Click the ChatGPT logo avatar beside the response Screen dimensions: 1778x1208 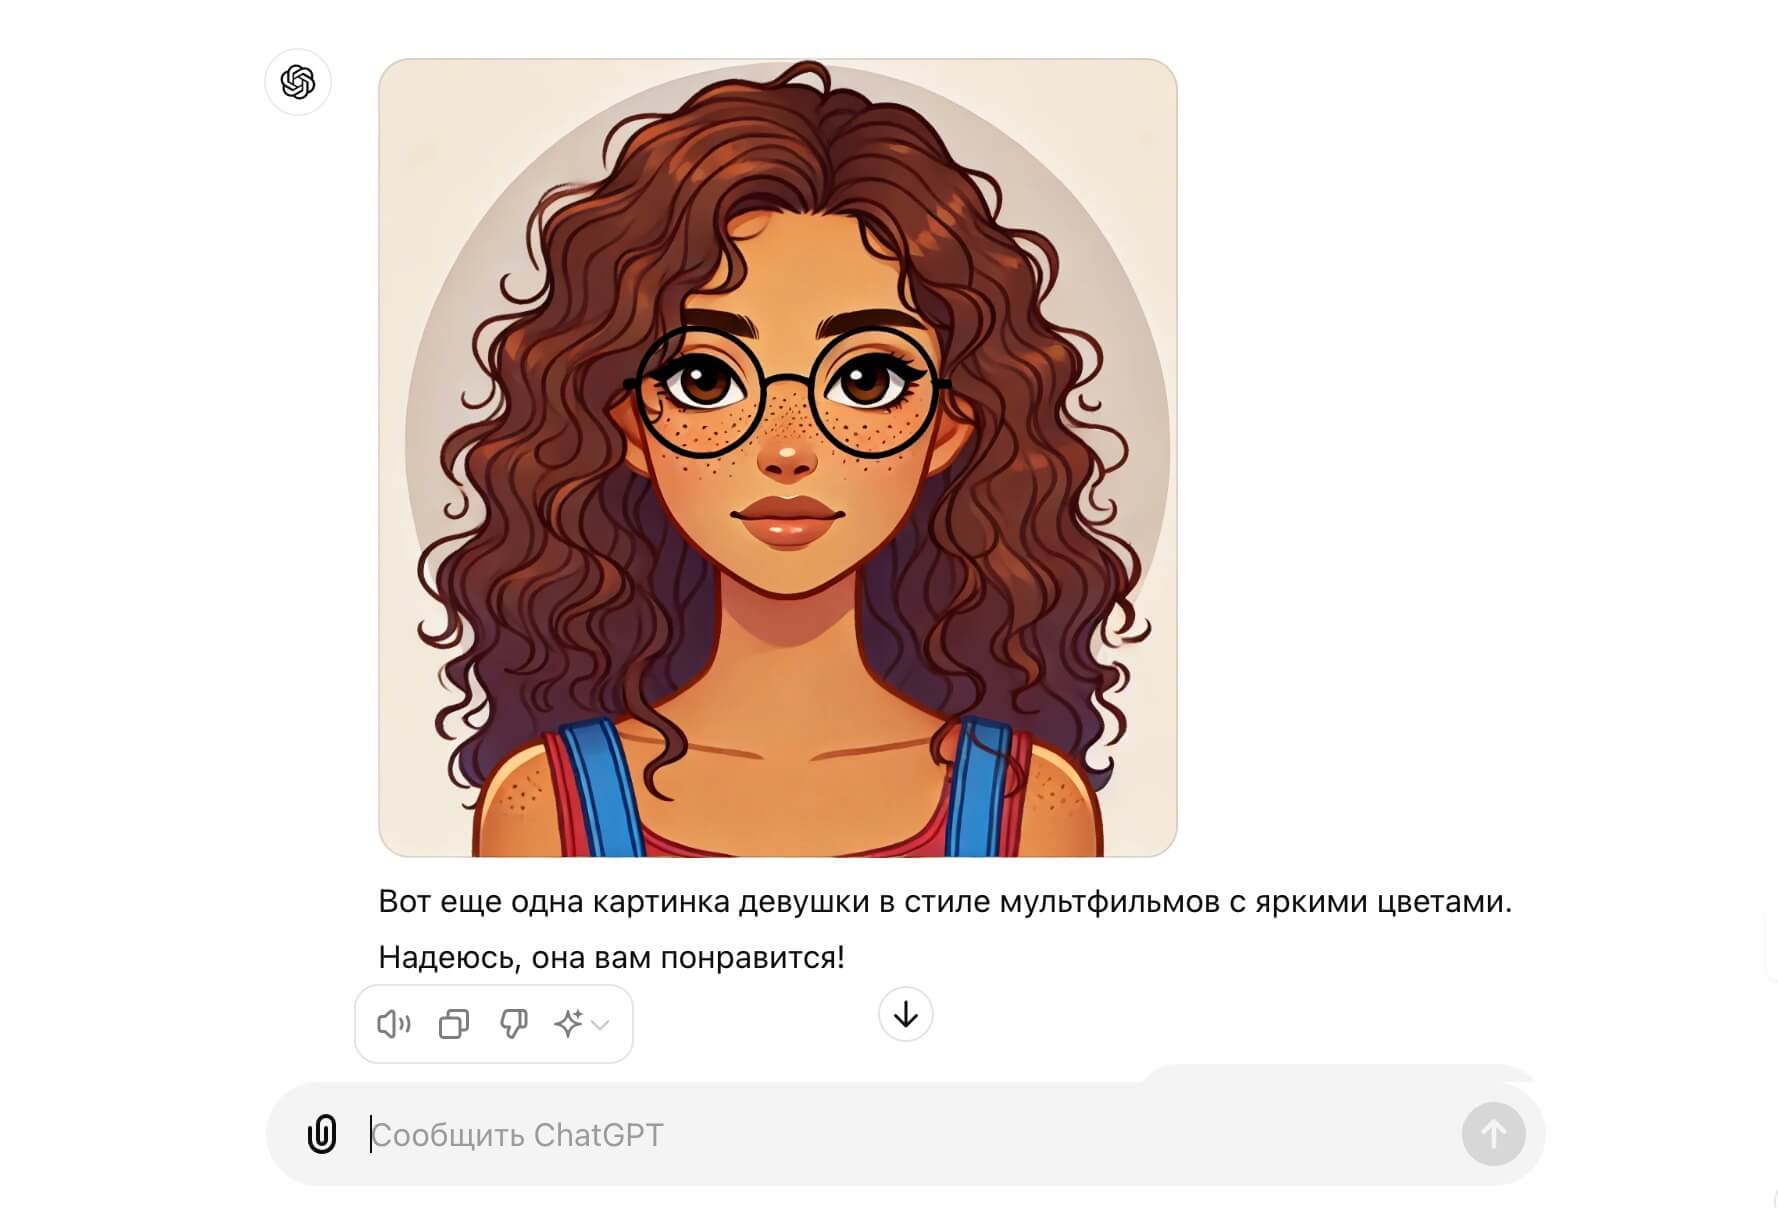click(298, 82)
